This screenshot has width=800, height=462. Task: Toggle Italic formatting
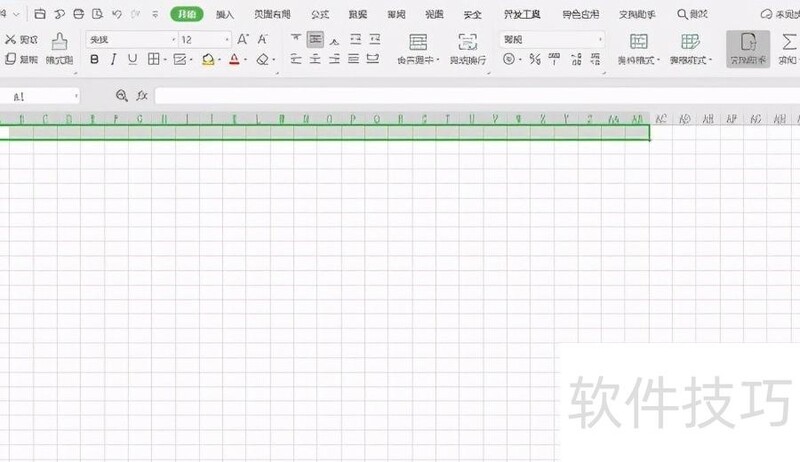[113, 60]
